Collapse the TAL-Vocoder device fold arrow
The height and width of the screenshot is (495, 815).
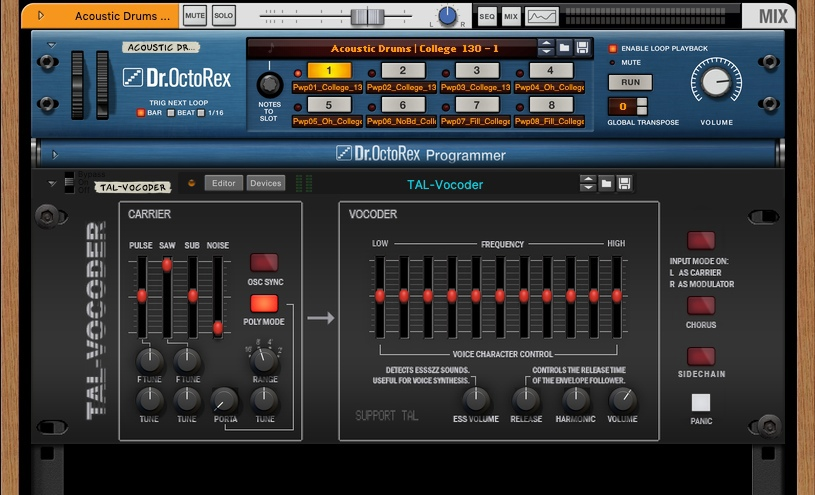[x=51, y=183]
